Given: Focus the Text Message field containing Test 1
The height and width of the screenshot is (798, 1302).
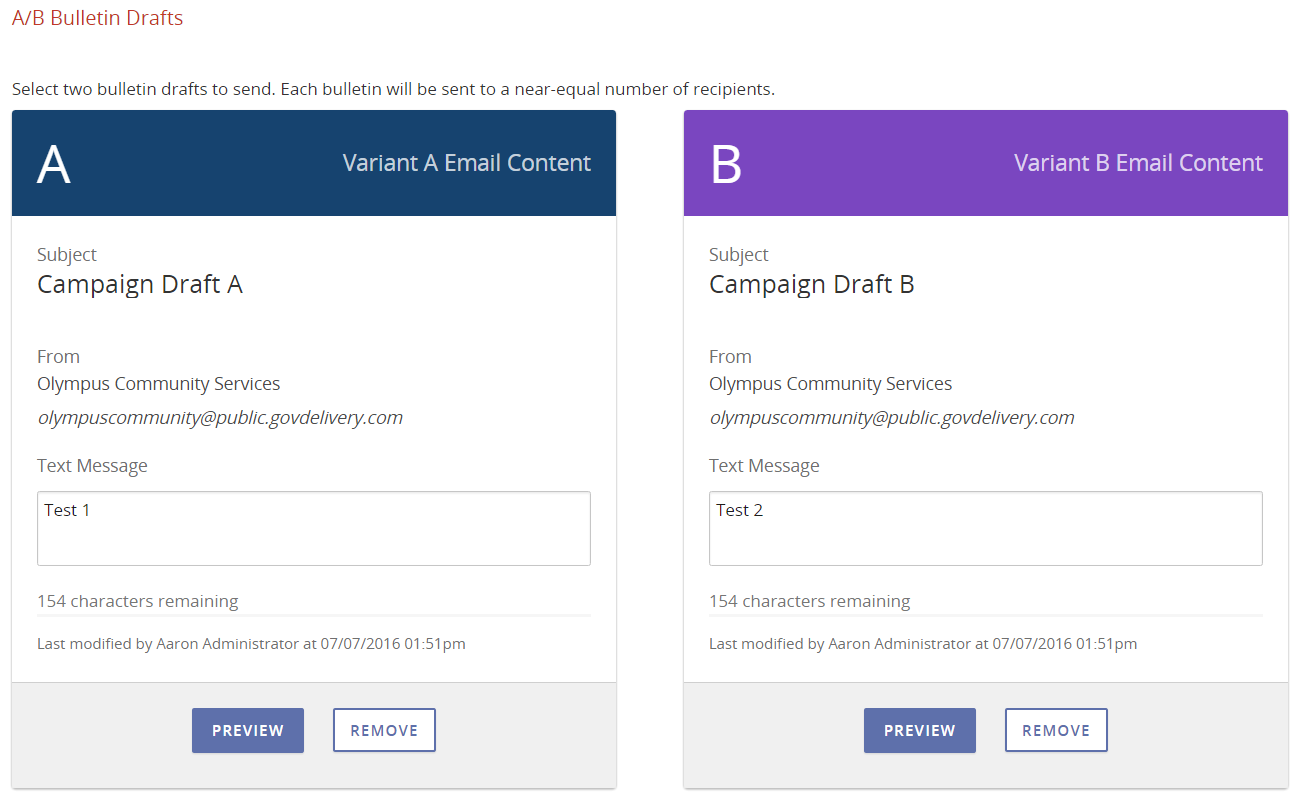Looking at the screenshot, I should (x=313, y=528).
